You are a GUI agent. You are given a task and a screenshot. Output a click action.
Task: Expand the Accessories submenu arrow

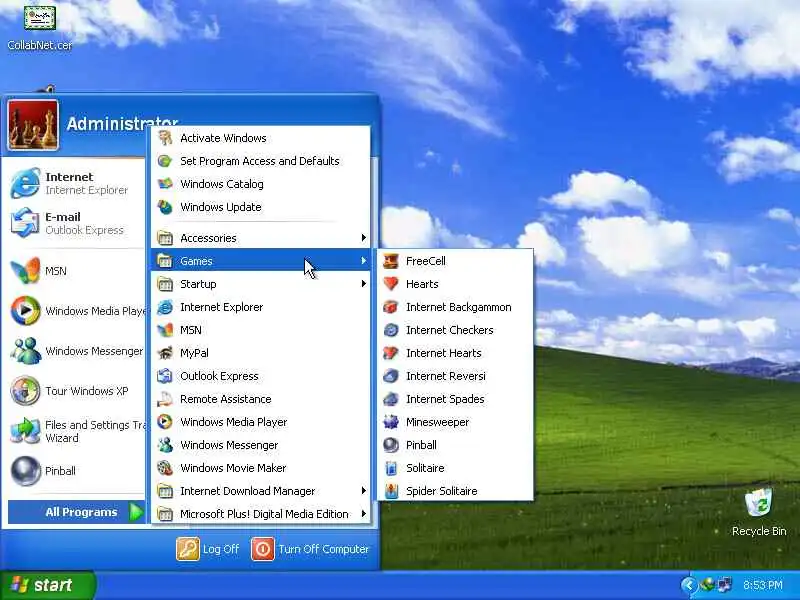pos(363,238)
